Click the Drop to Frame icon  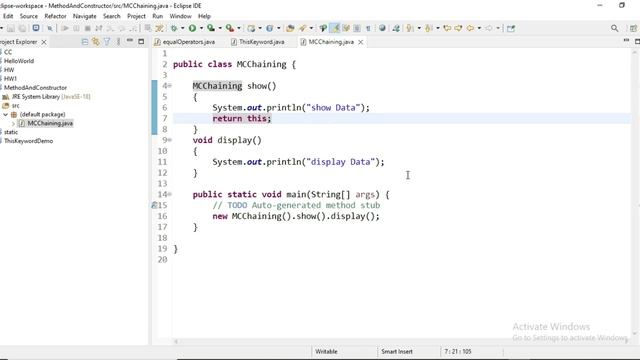(x=148, y=28)
